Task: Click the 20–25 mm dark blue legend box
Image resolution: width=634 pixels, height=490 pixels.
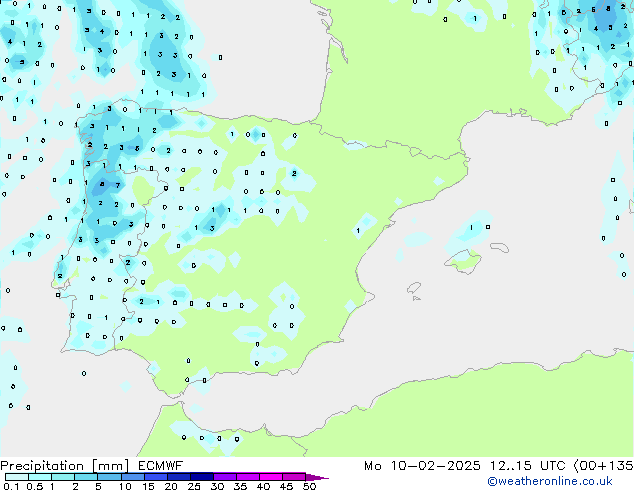Action: pos(178,477)
